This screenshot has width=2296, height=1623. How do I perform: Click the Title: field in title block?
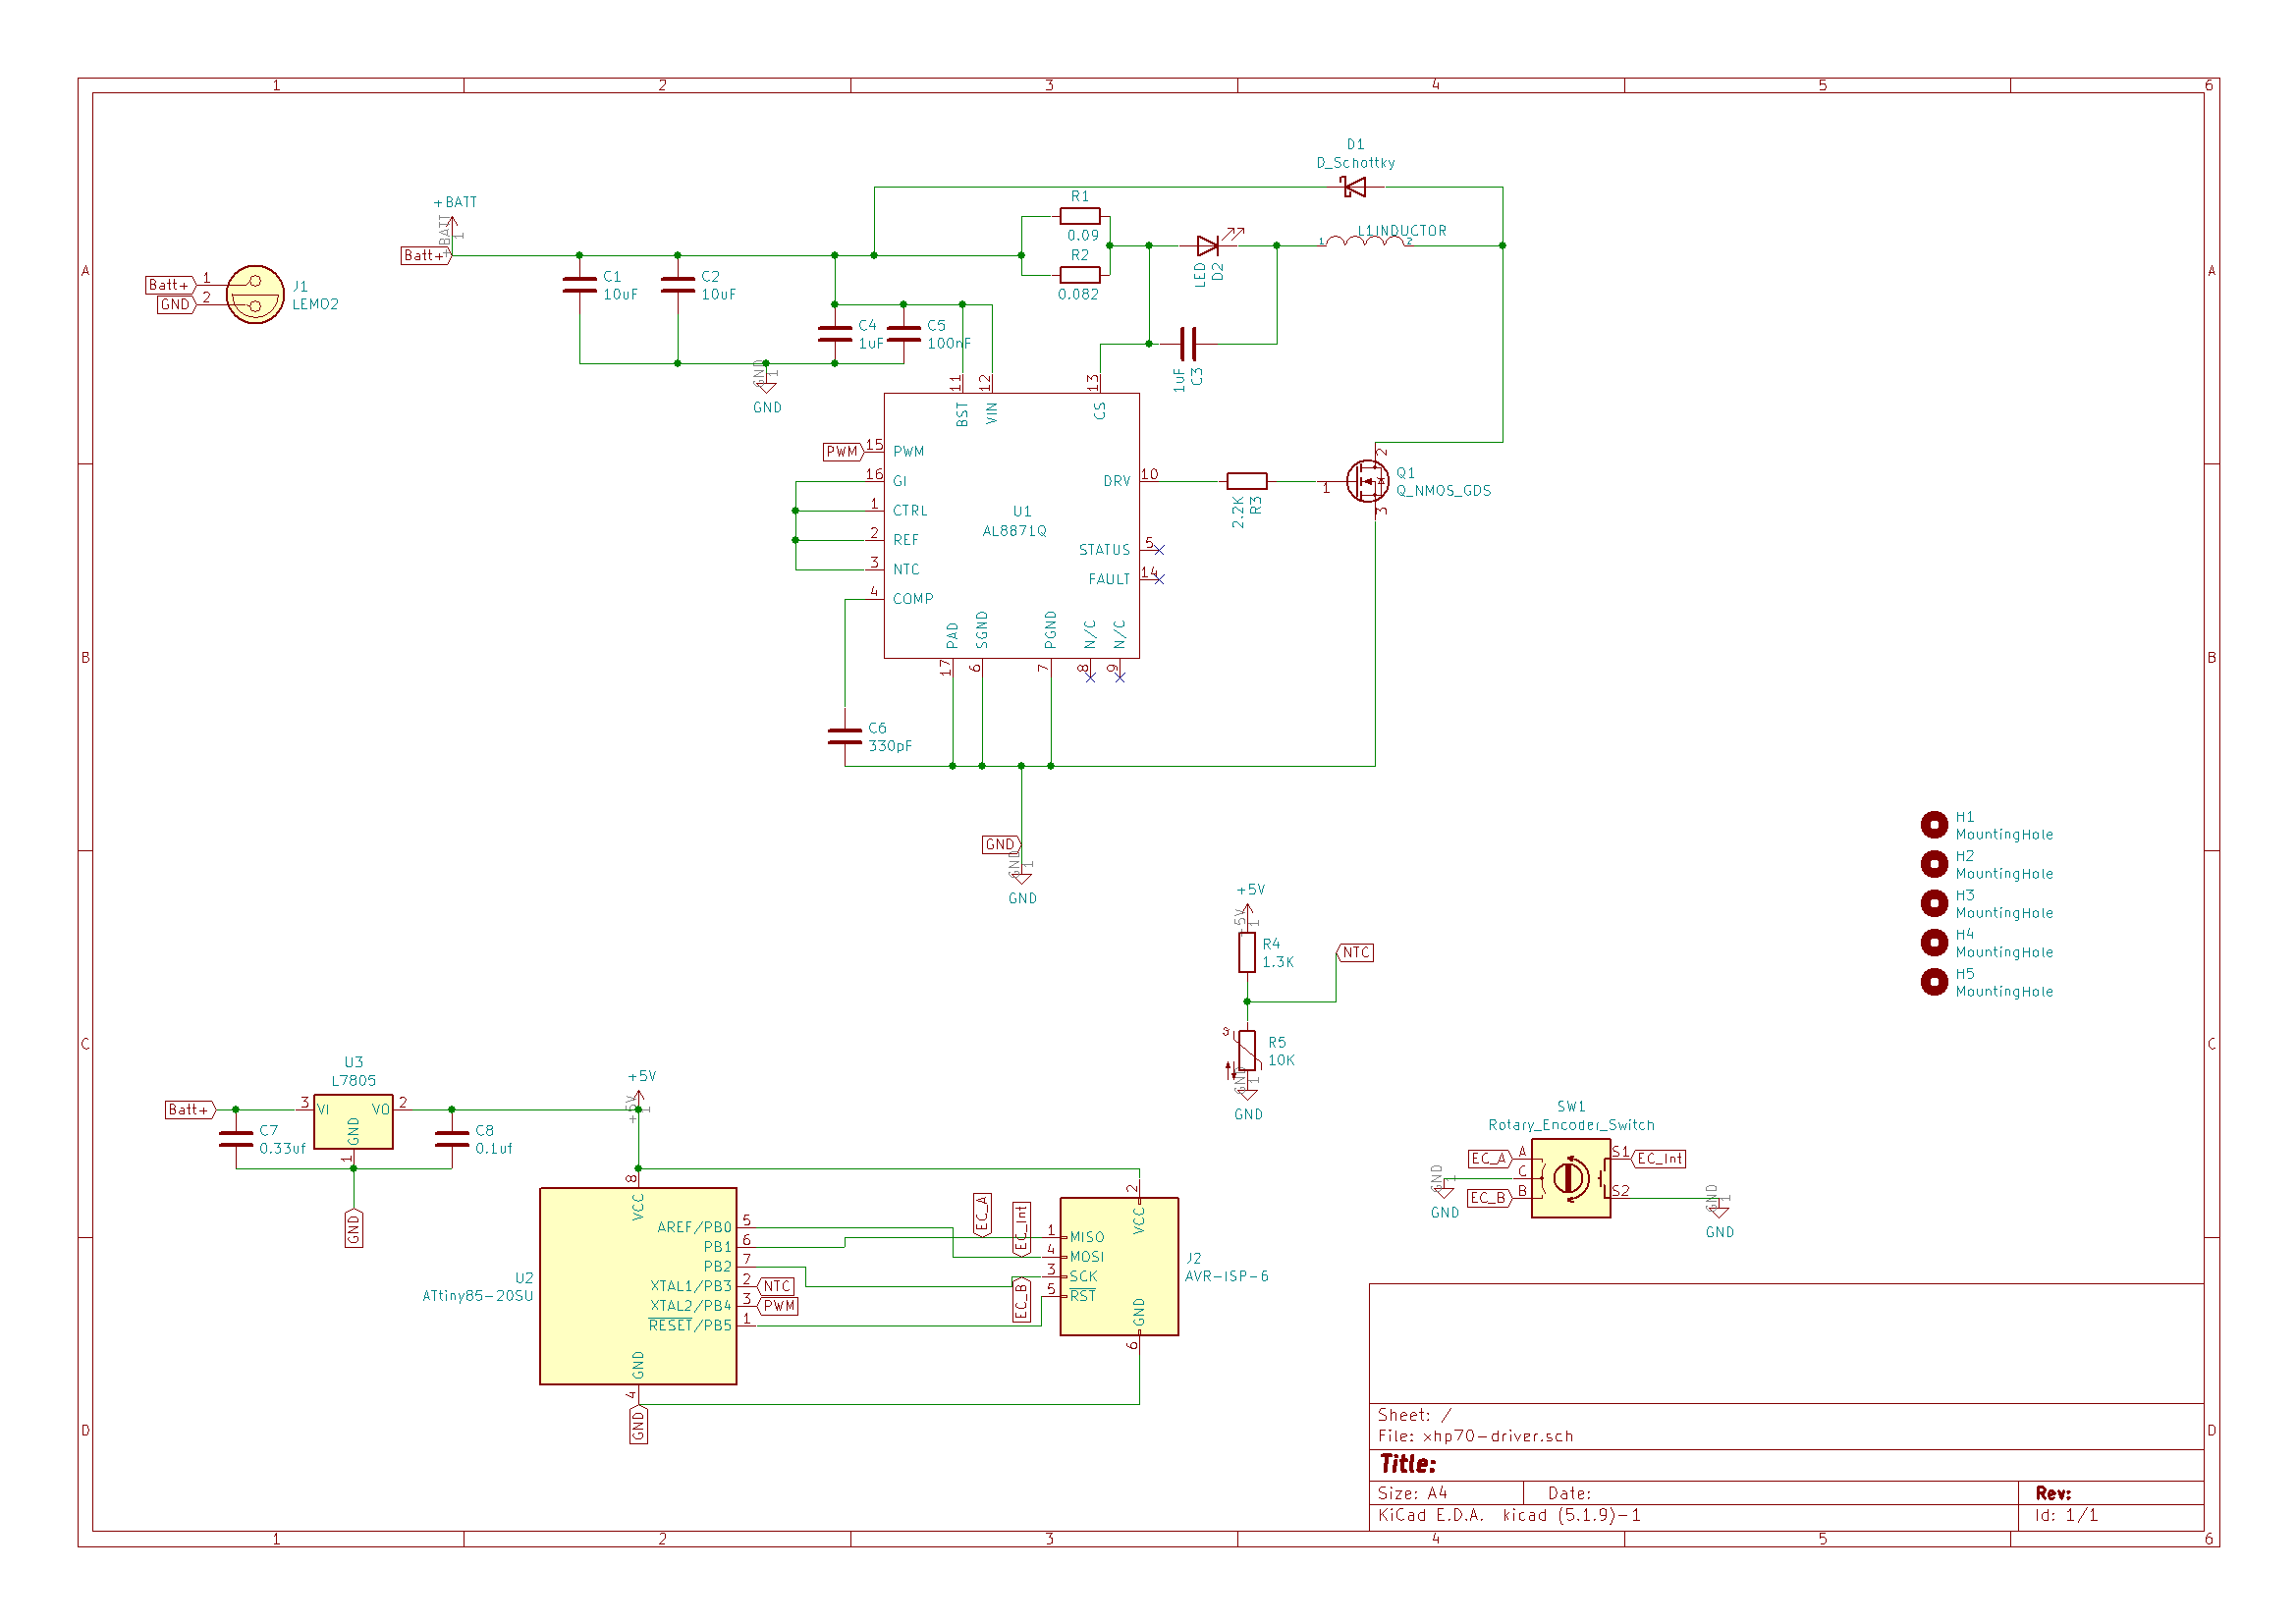tap(1408, 1464)
